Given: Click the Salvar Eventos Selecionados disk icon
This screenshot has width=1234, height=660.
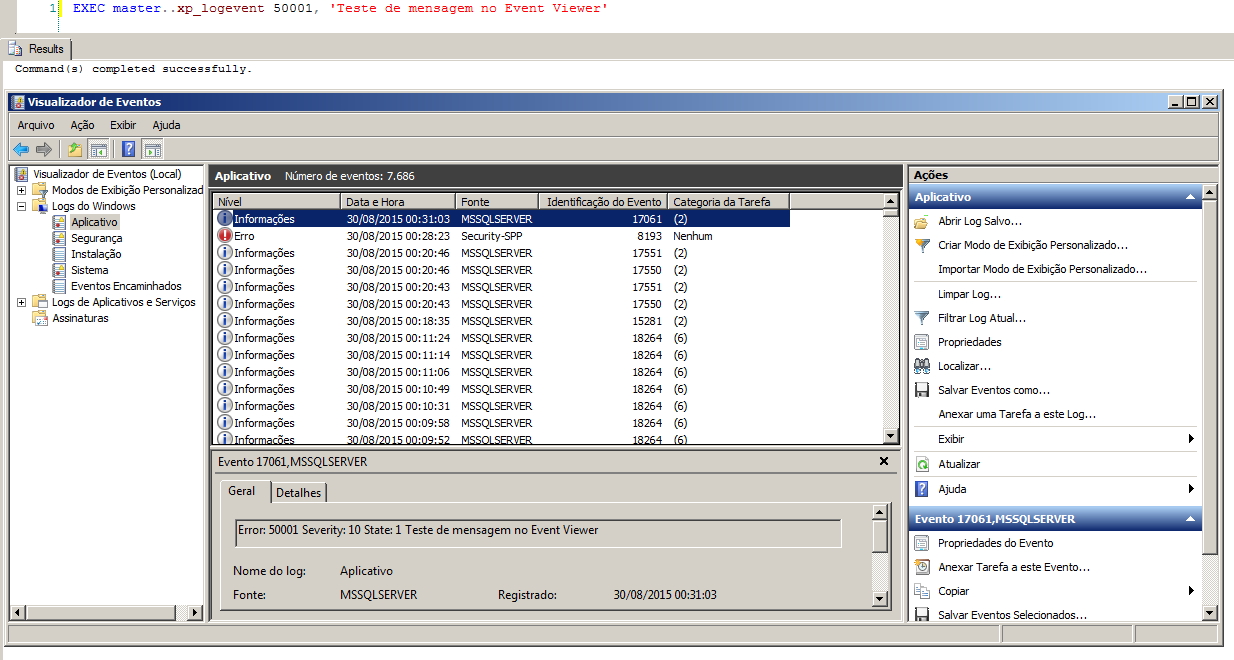Looking at the screenshot, I should (x=922, y=615).
